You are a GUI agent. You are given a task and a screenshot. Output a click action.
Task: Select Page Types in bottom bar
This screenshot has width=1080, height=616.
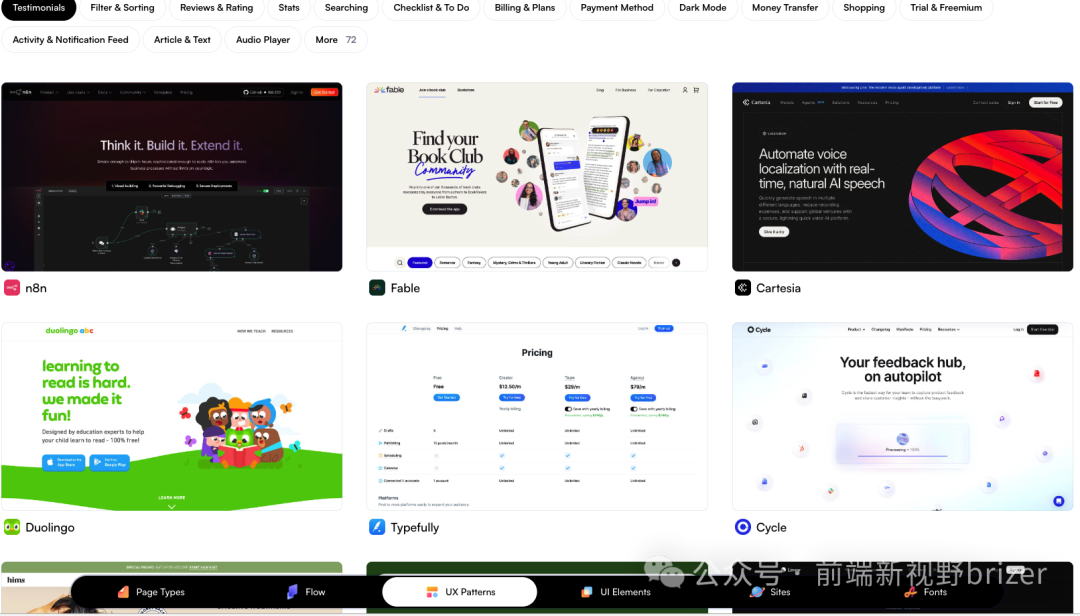(x=151, y=592)
